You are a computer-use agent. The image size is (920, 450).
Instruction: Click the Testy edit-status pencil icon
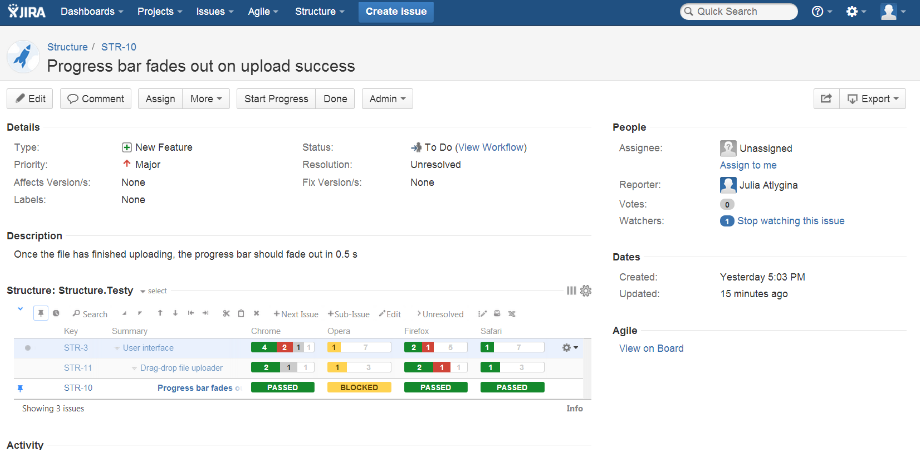coord(482,313)
